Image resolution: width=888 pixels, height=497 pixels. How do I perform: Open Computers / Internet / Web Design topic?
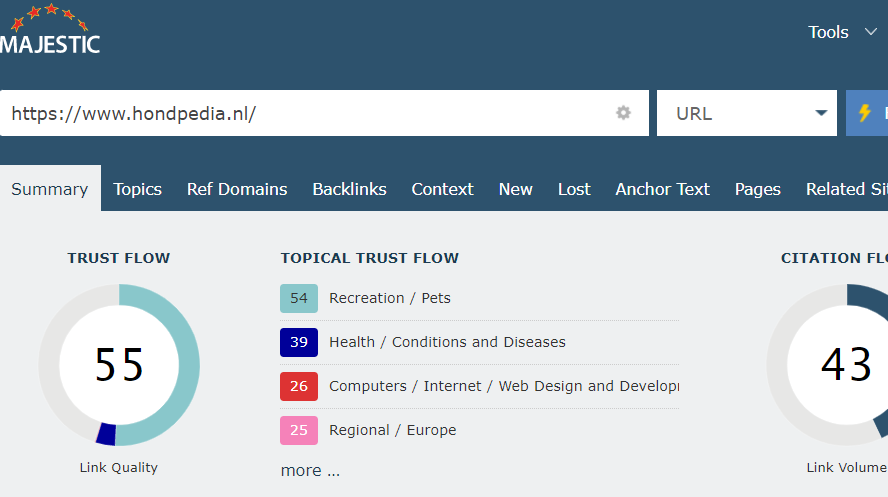pos(504,386)
